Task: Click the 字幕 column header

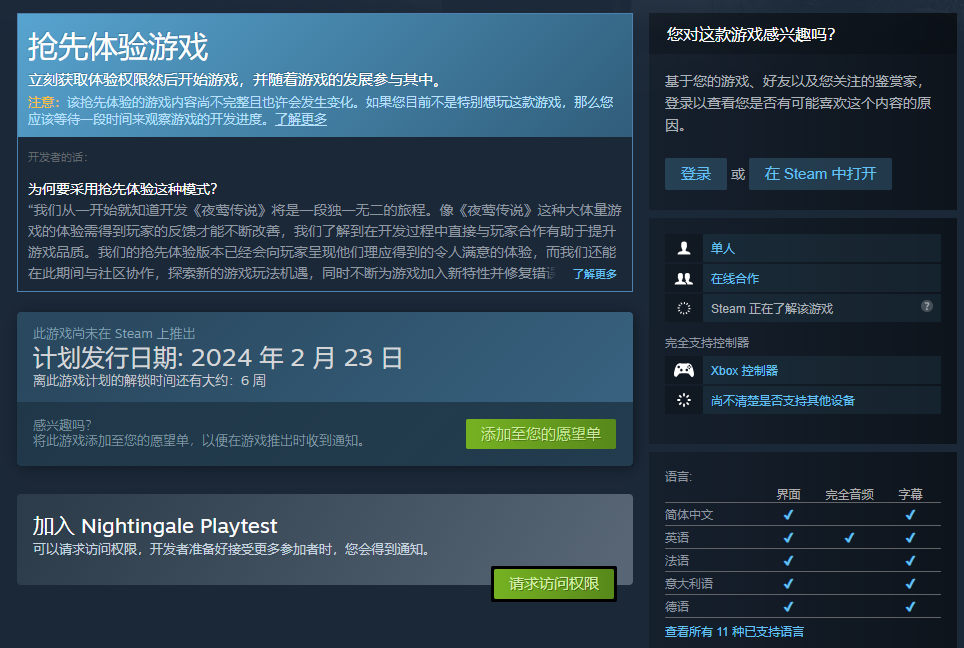Action: (x=910, y=494)
